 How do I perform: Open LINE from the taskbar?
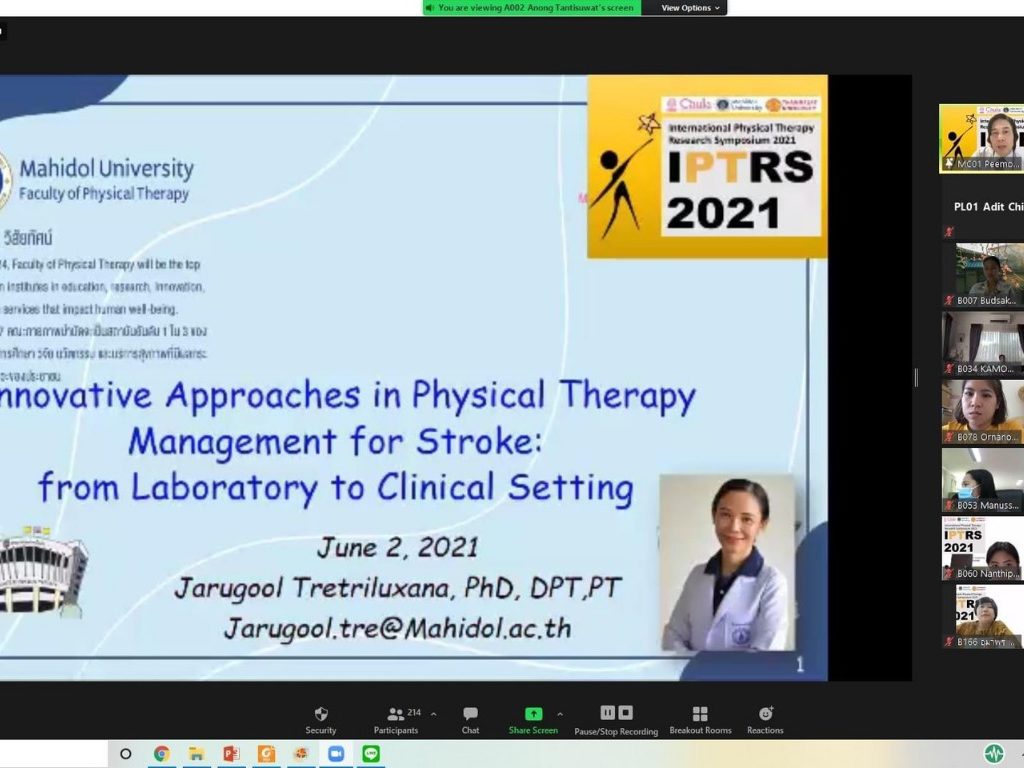(371, 754)
